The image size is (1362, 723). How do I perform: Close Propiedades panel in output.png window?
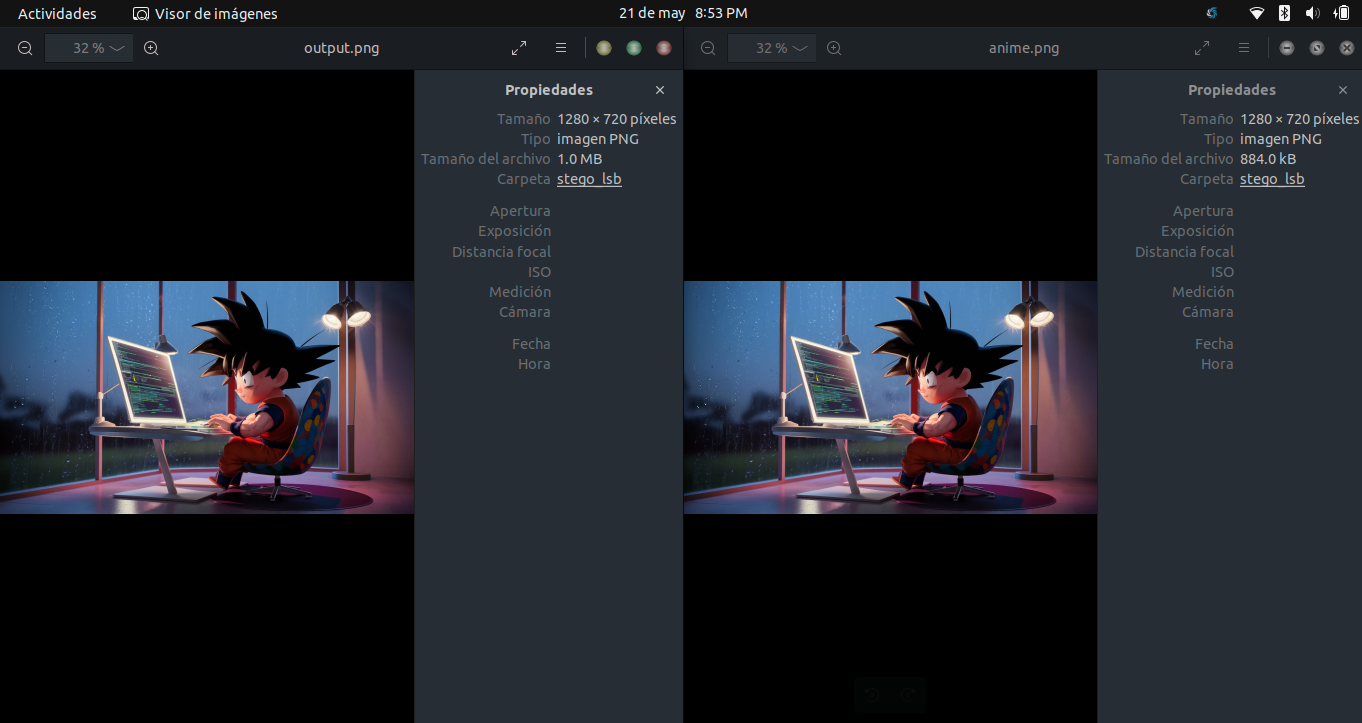660,90
